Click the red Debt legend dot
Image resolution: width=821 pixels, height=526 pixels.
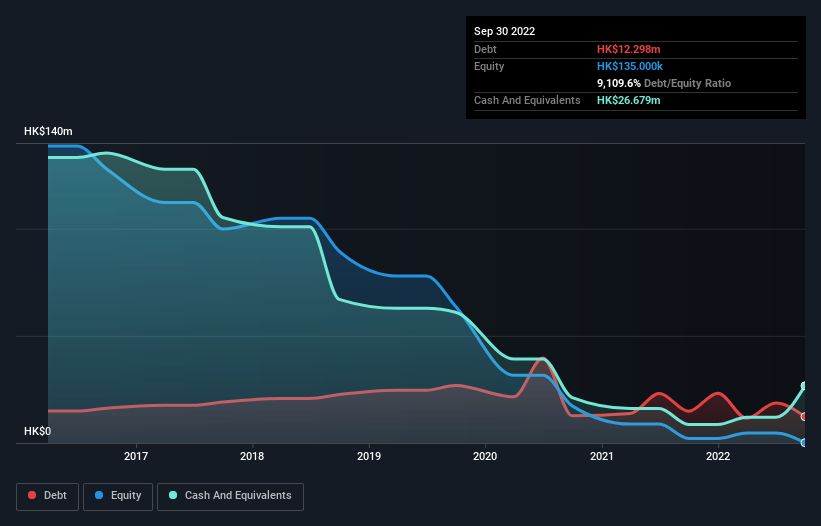pos(32,495)
